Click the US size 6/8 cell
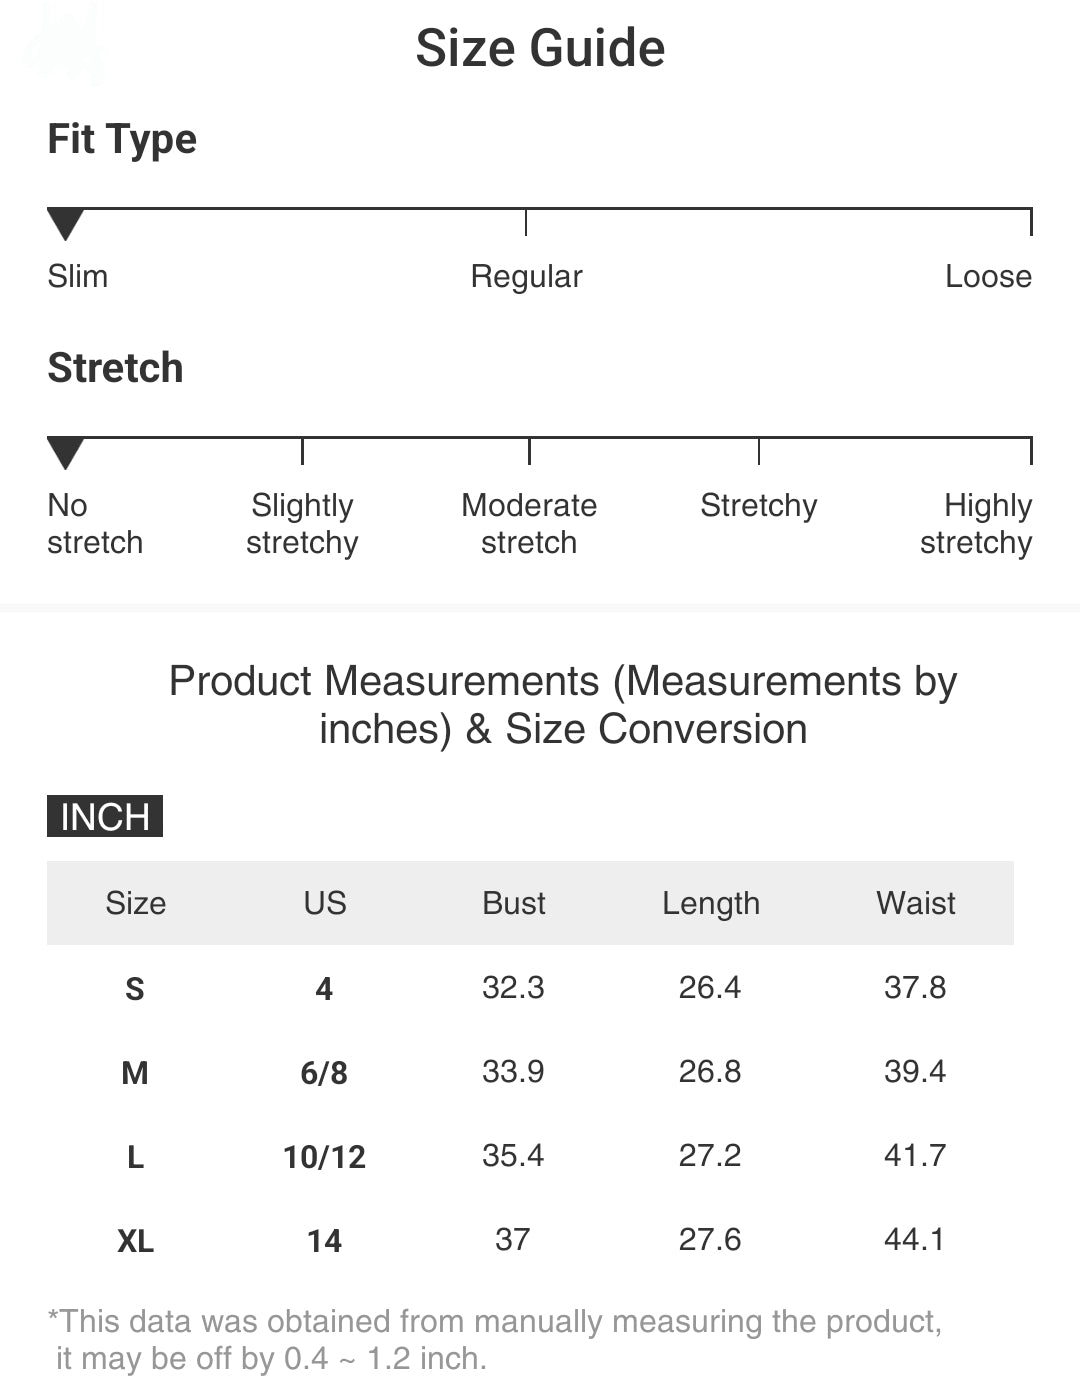1080x1380 pixels. pos(324,1073)
